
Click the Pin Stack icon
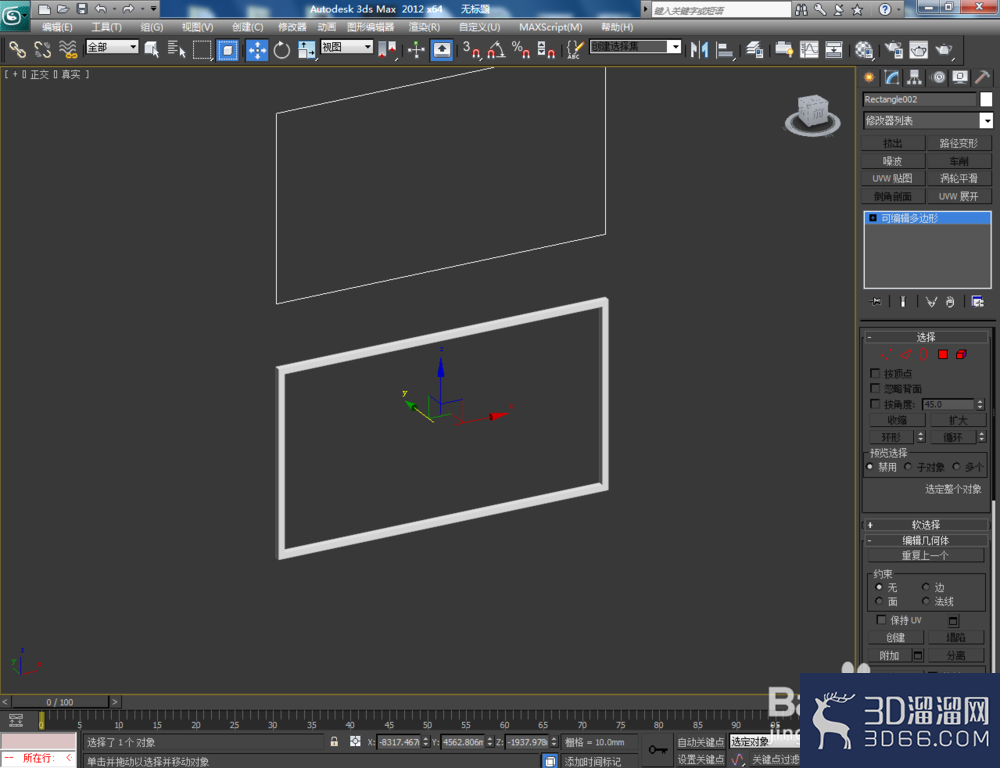coord(875,302)
